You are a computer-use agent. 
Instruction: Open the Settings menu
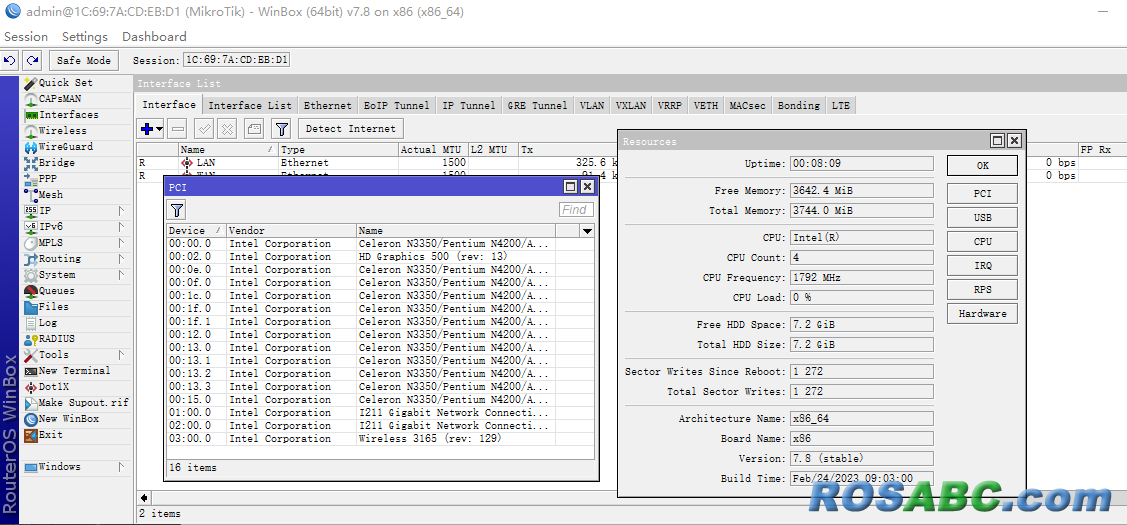pyautogui.click(x=85, y=37)
